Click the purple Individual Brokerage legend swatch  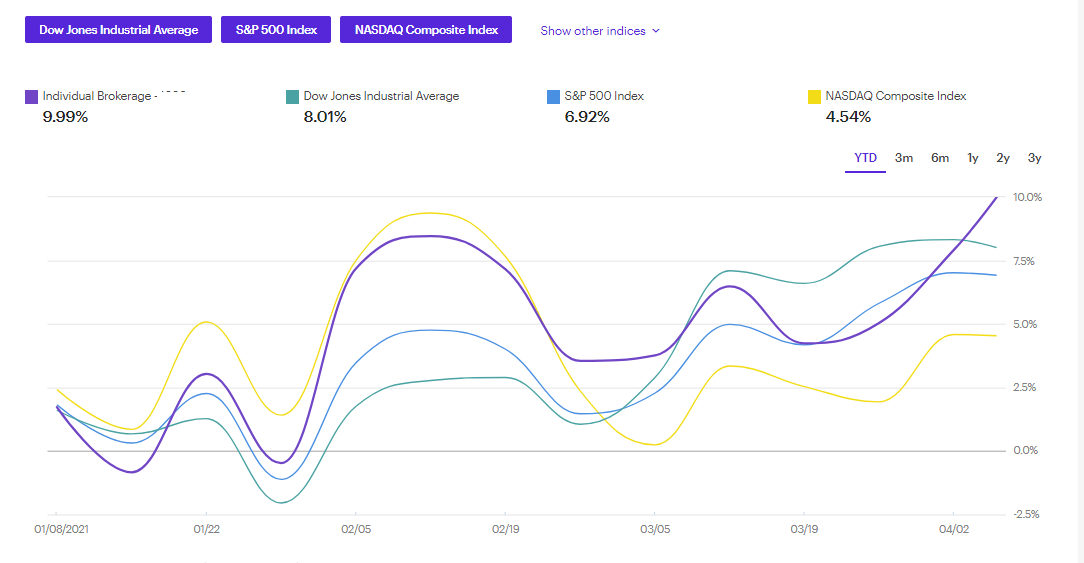[x=31, y=97]
